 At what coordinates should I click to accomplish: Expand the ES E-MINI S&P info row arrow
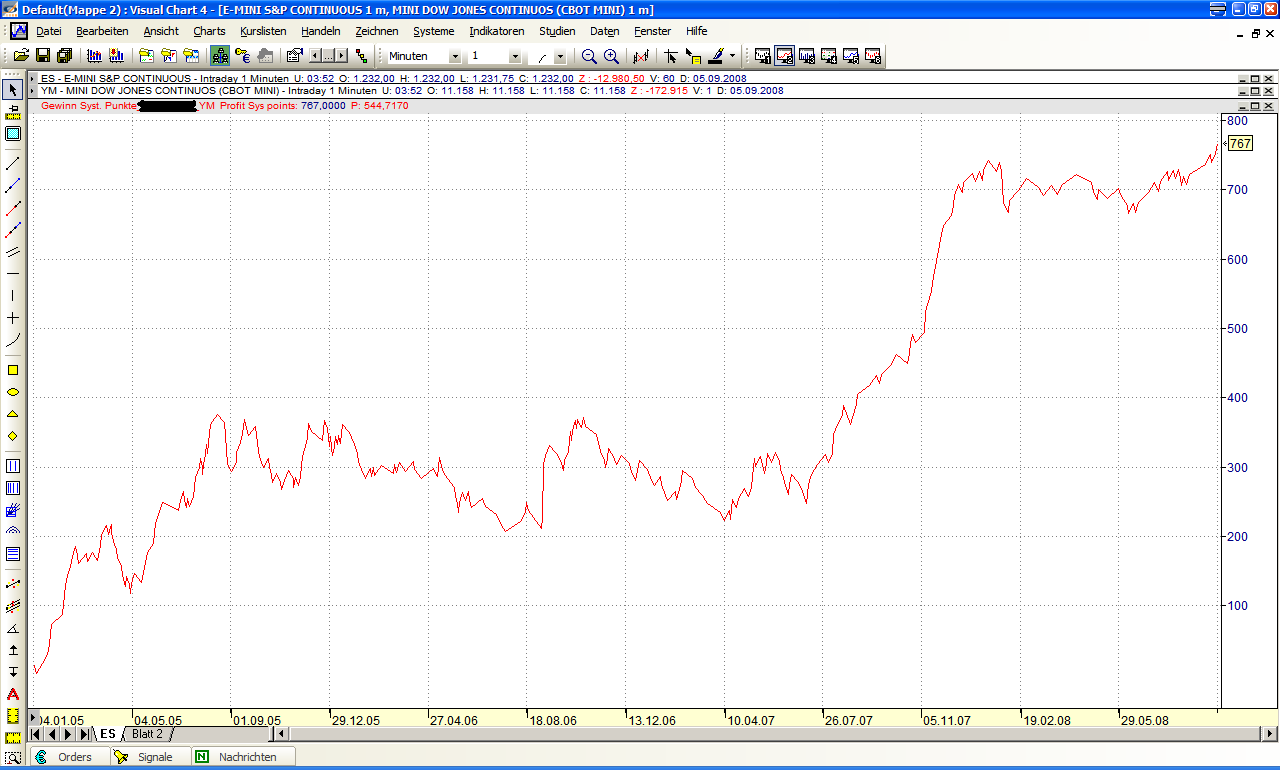pos(34,78)
